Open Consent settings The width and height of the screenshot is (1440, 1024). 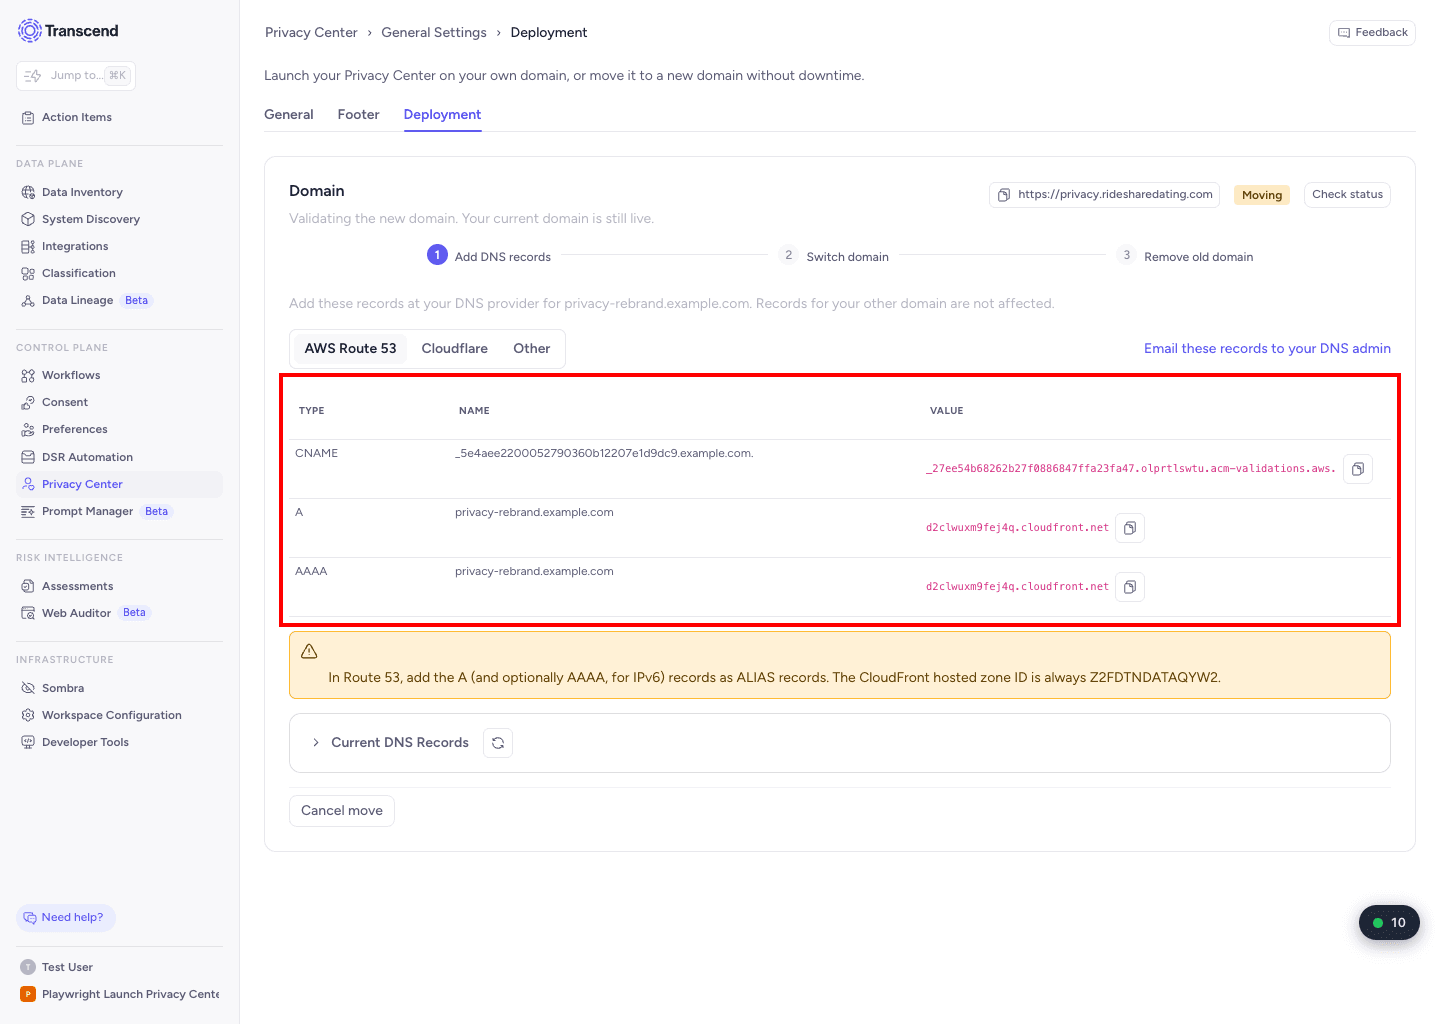pyautogui.click(x=65, y=402)
